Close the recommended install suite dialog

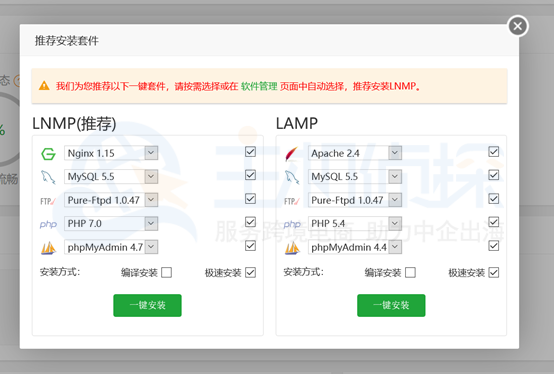point(518,26)
